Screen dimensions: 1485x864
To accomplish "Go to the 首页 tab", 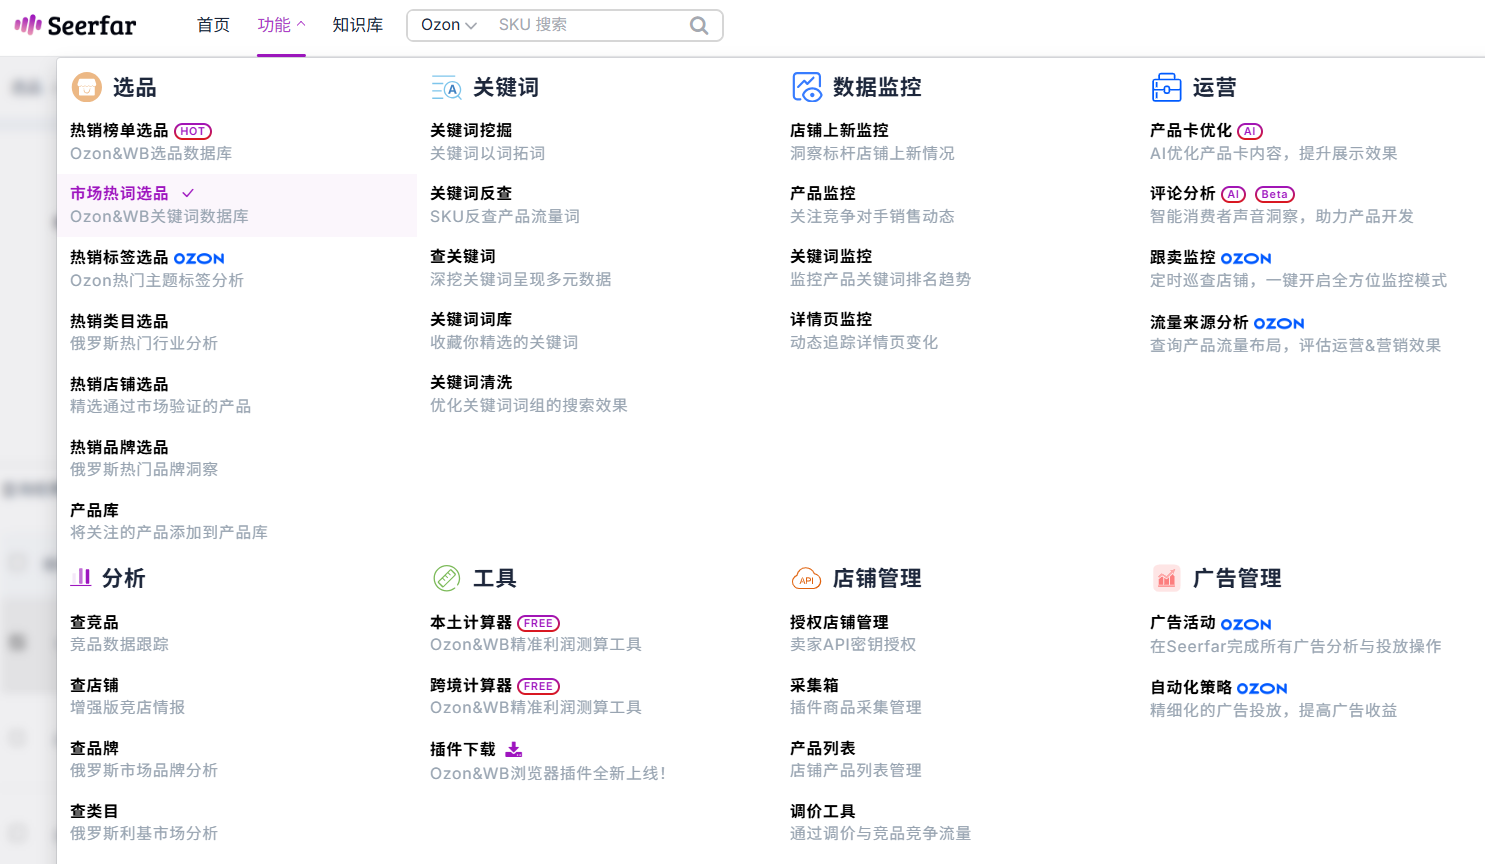I will tap(213, 25).
